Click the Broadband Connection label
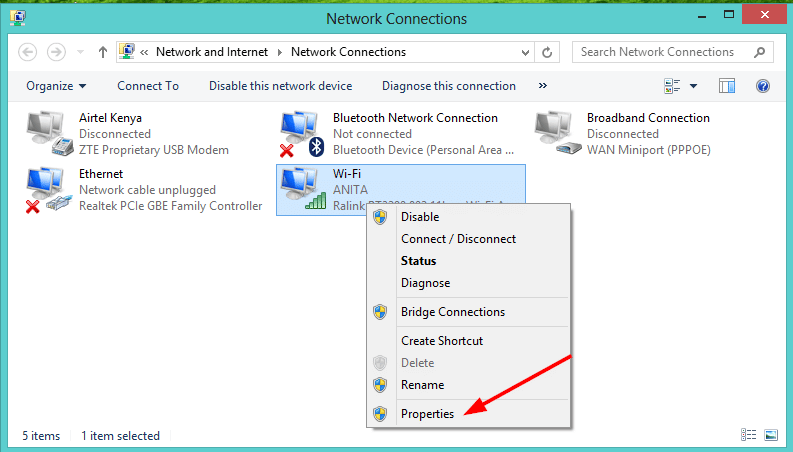This screenshot has width=793, height=452. pos(648,118)
